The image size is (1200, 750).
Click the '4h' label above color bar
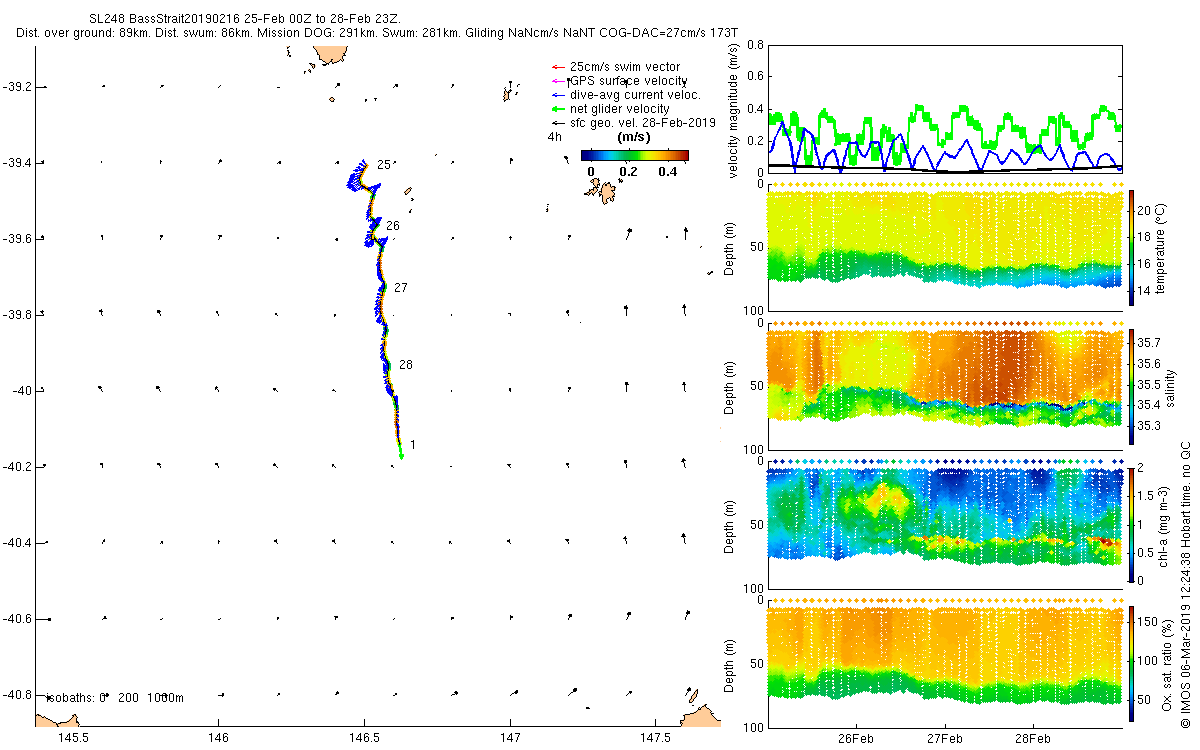[554, 137]
